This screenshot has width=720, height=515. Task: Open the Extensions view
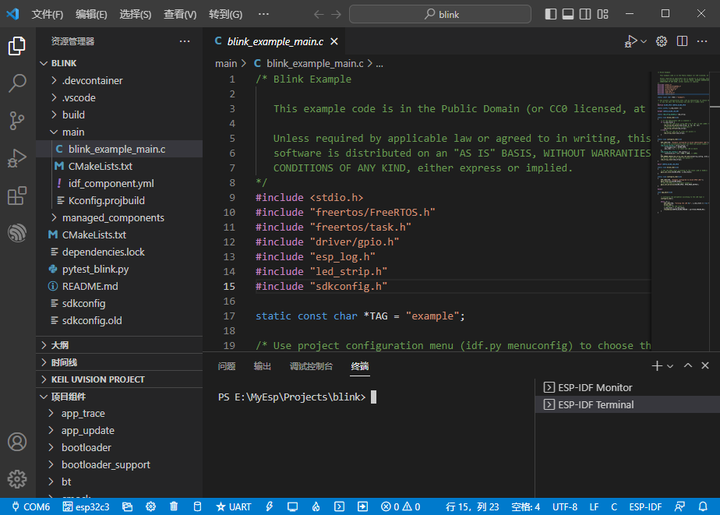point(17,196)
